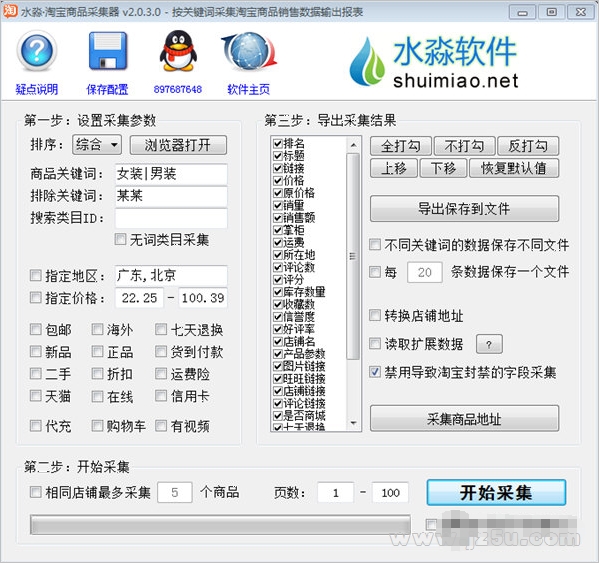The image size is (599, 563).
Task: Open the 软件主页 globe icon
Action: coord(249,51)
